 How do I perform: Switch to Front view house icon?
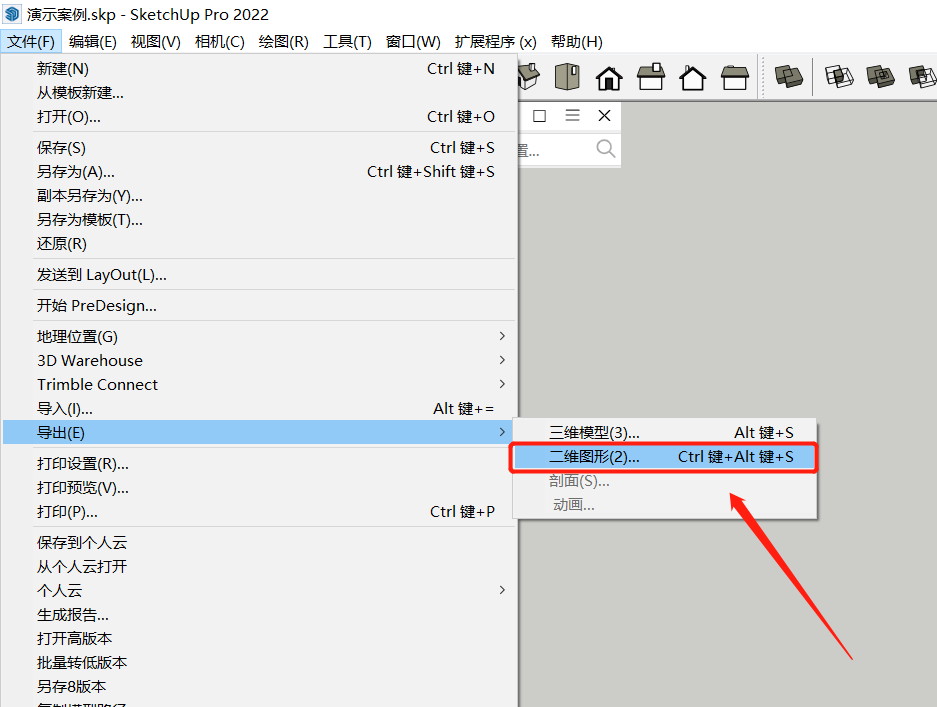[609, 77]
